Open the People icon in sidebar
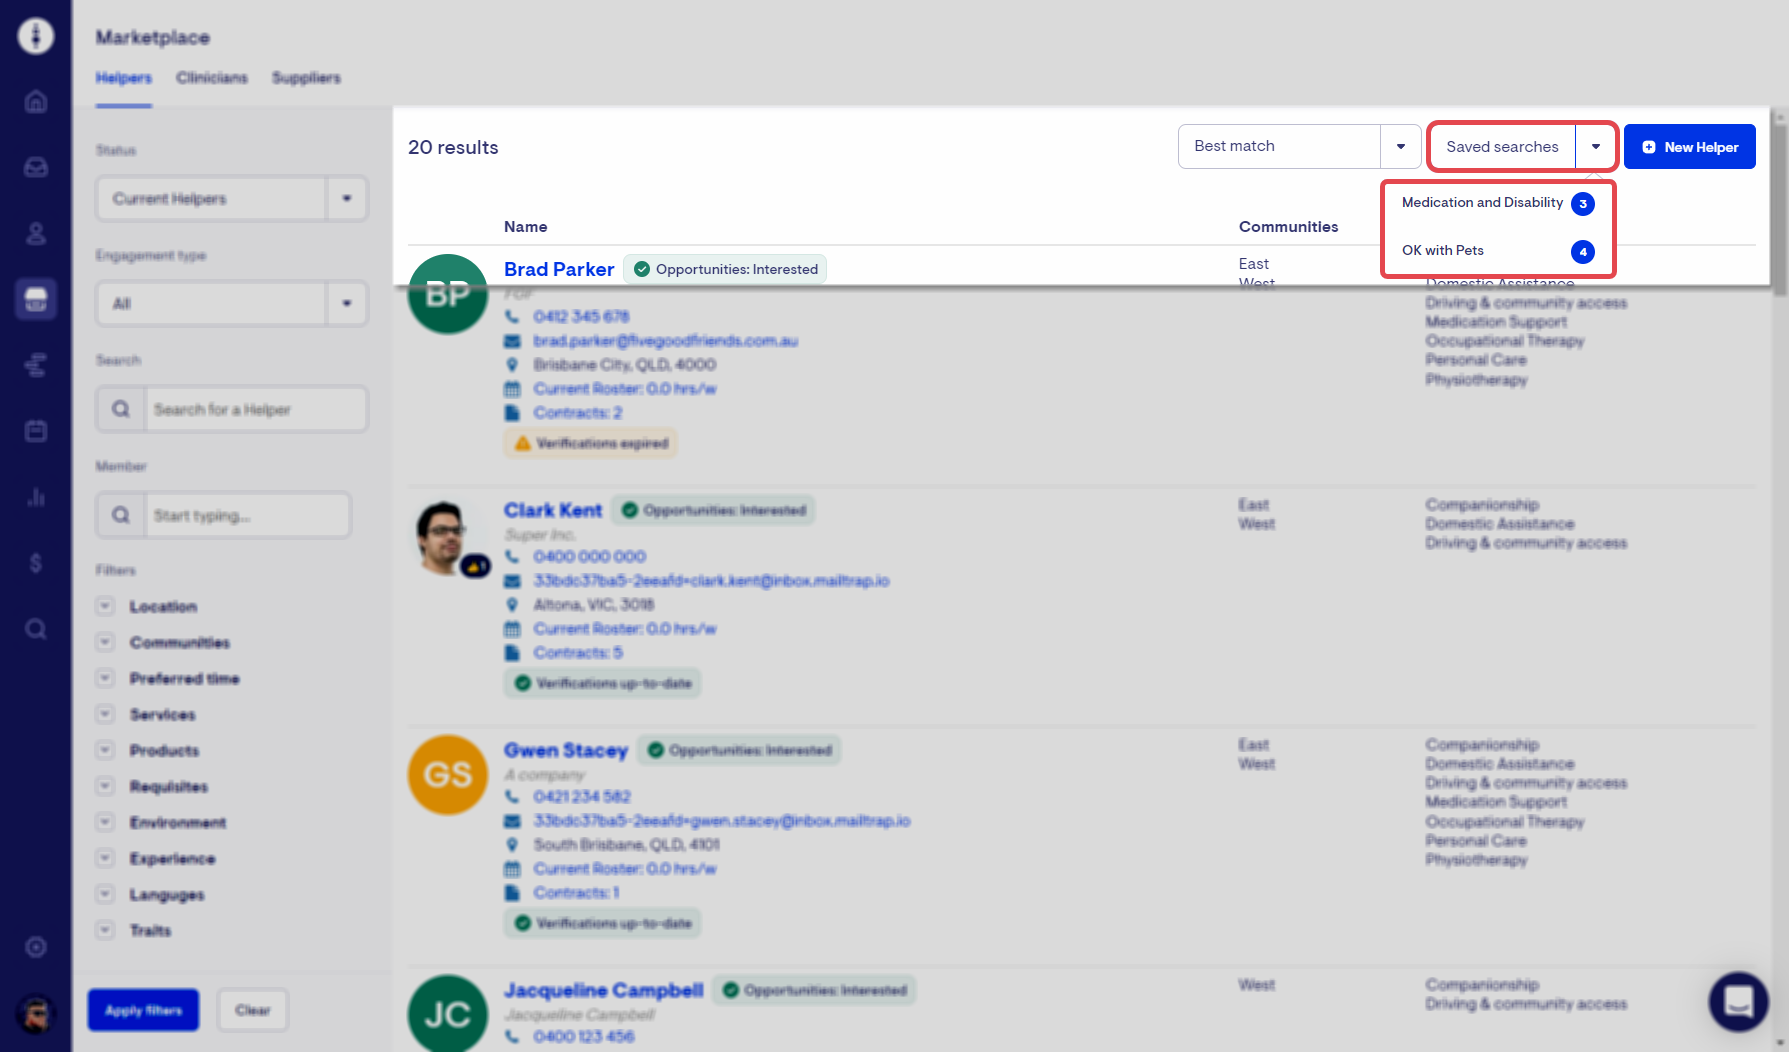The height and width of the screenshot is (1052, 1789). point(36,233)
